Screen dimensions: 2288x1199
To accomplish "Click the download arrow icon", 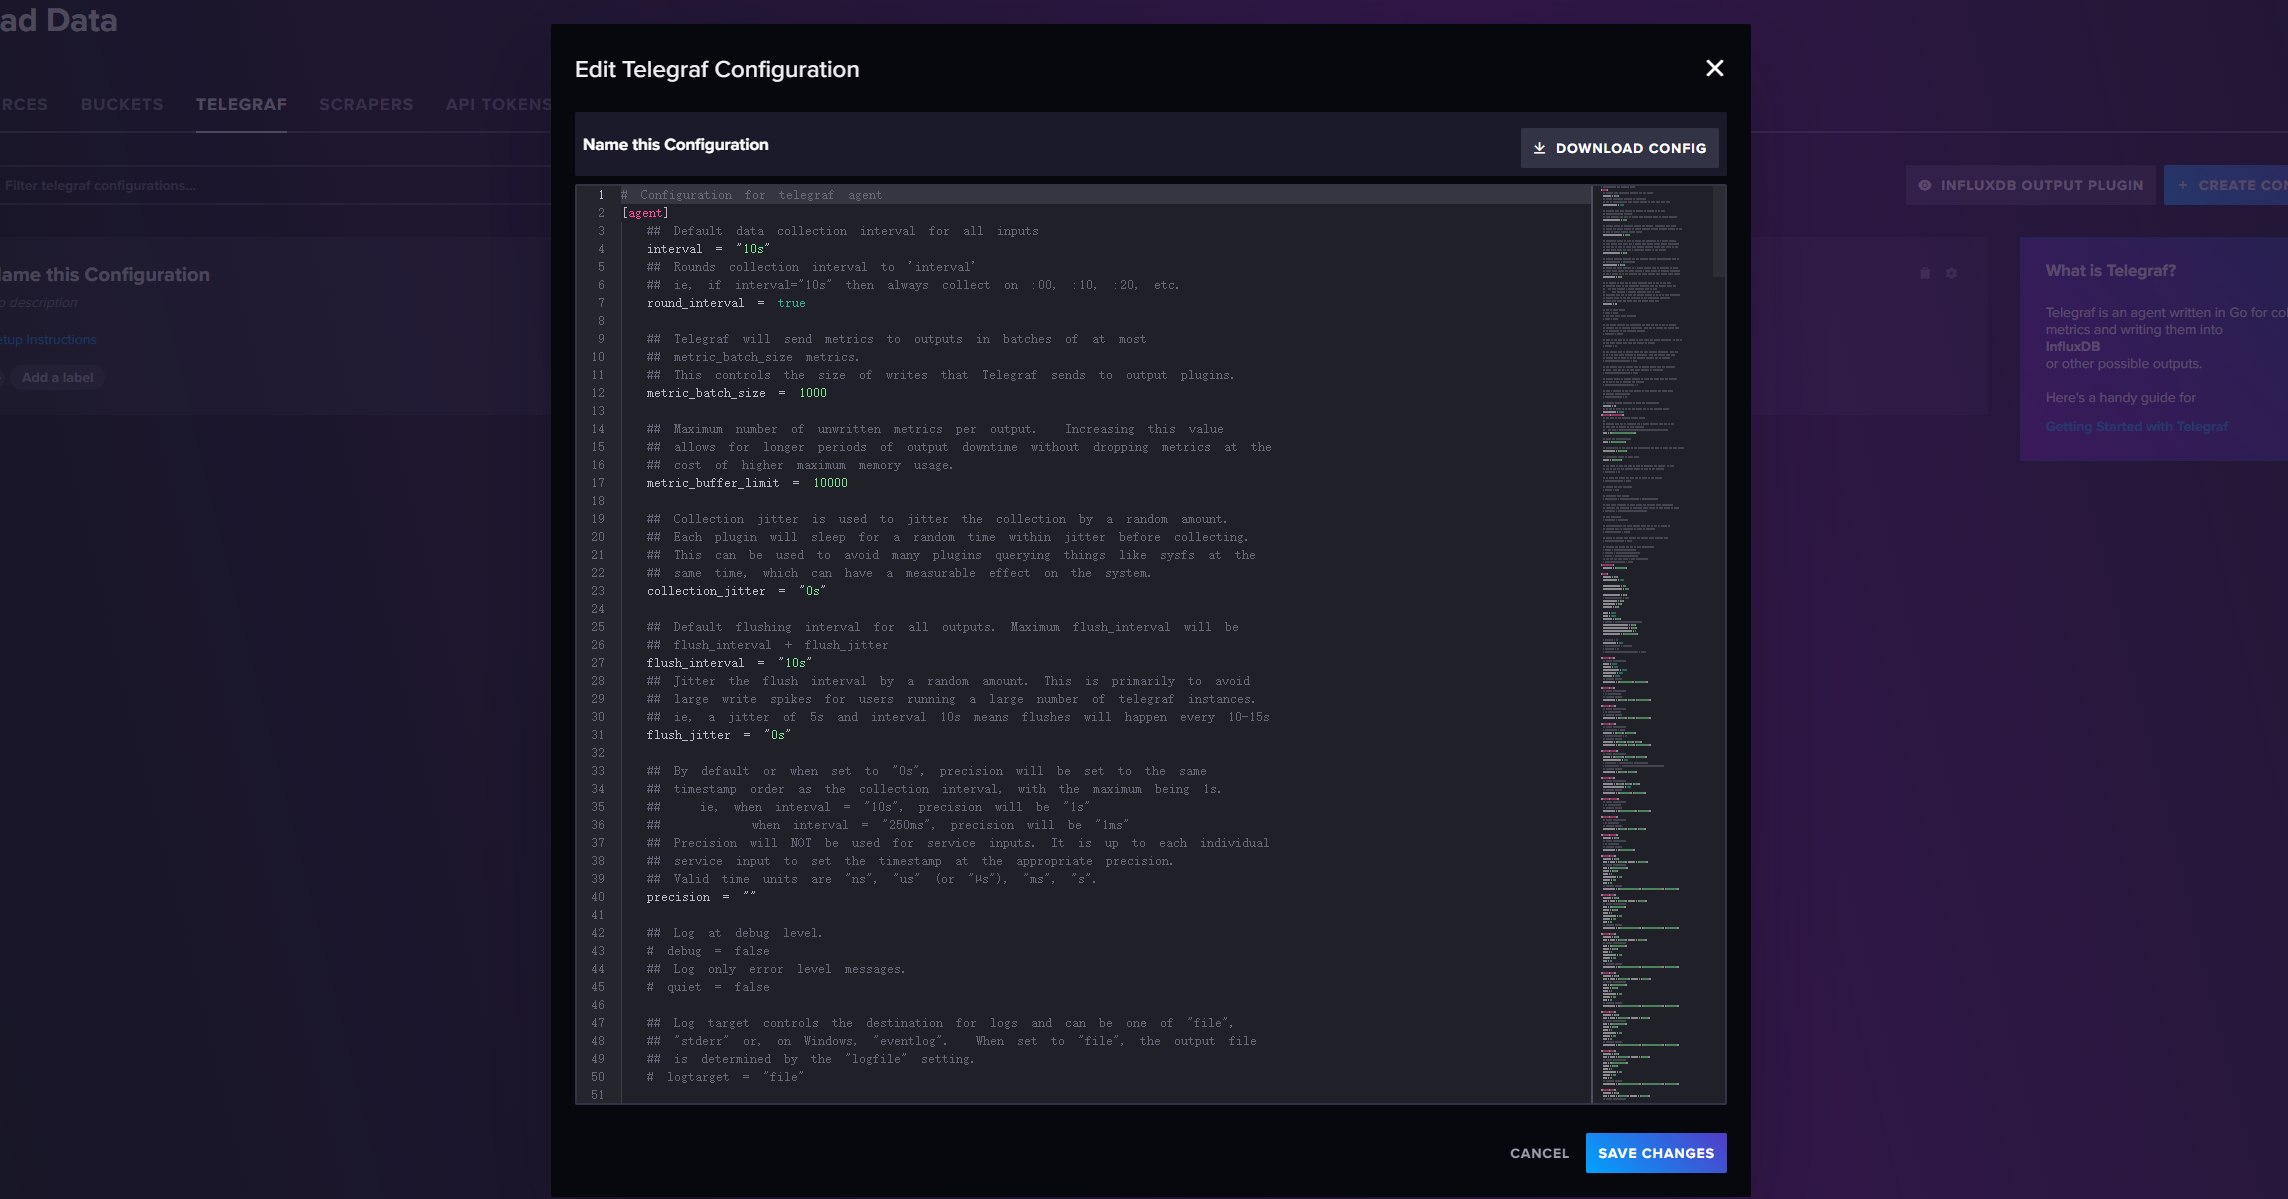I will tap(1539, 148).
